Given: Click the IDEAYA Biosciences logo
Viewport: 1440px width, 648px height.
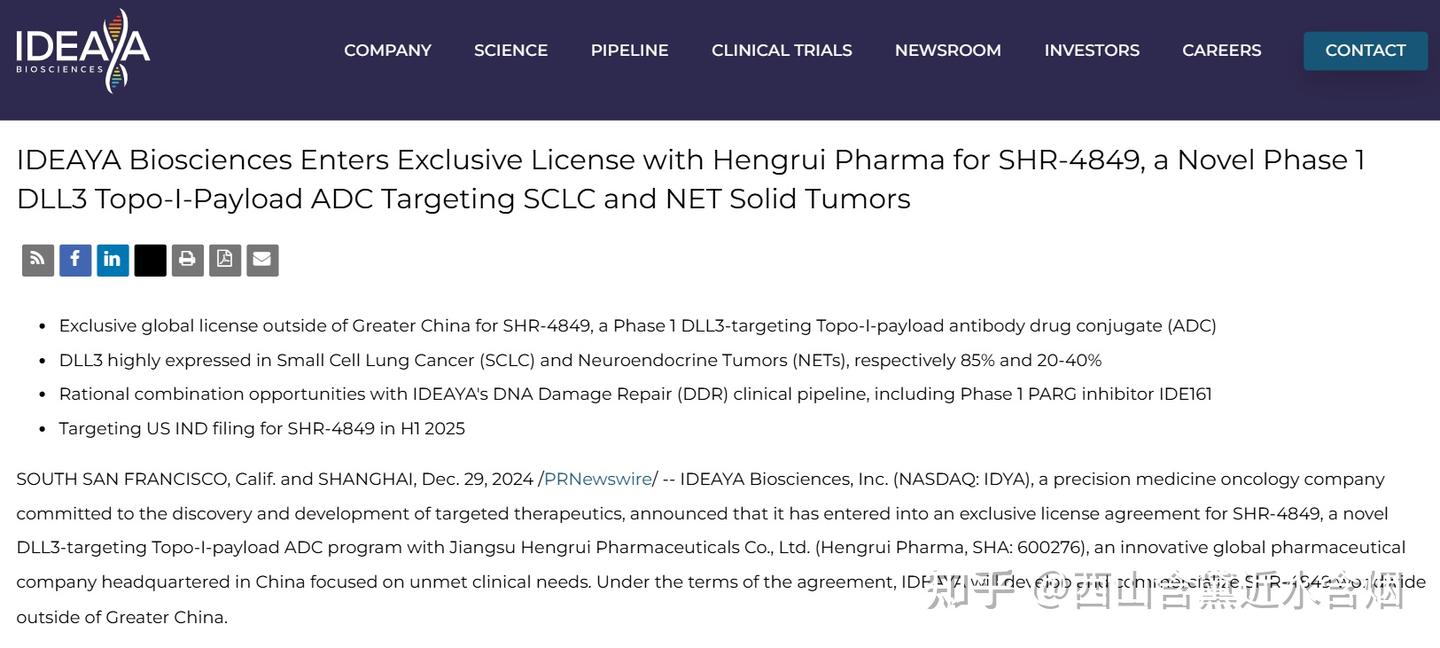Looking at the screenshot, I should coord(83,51).
